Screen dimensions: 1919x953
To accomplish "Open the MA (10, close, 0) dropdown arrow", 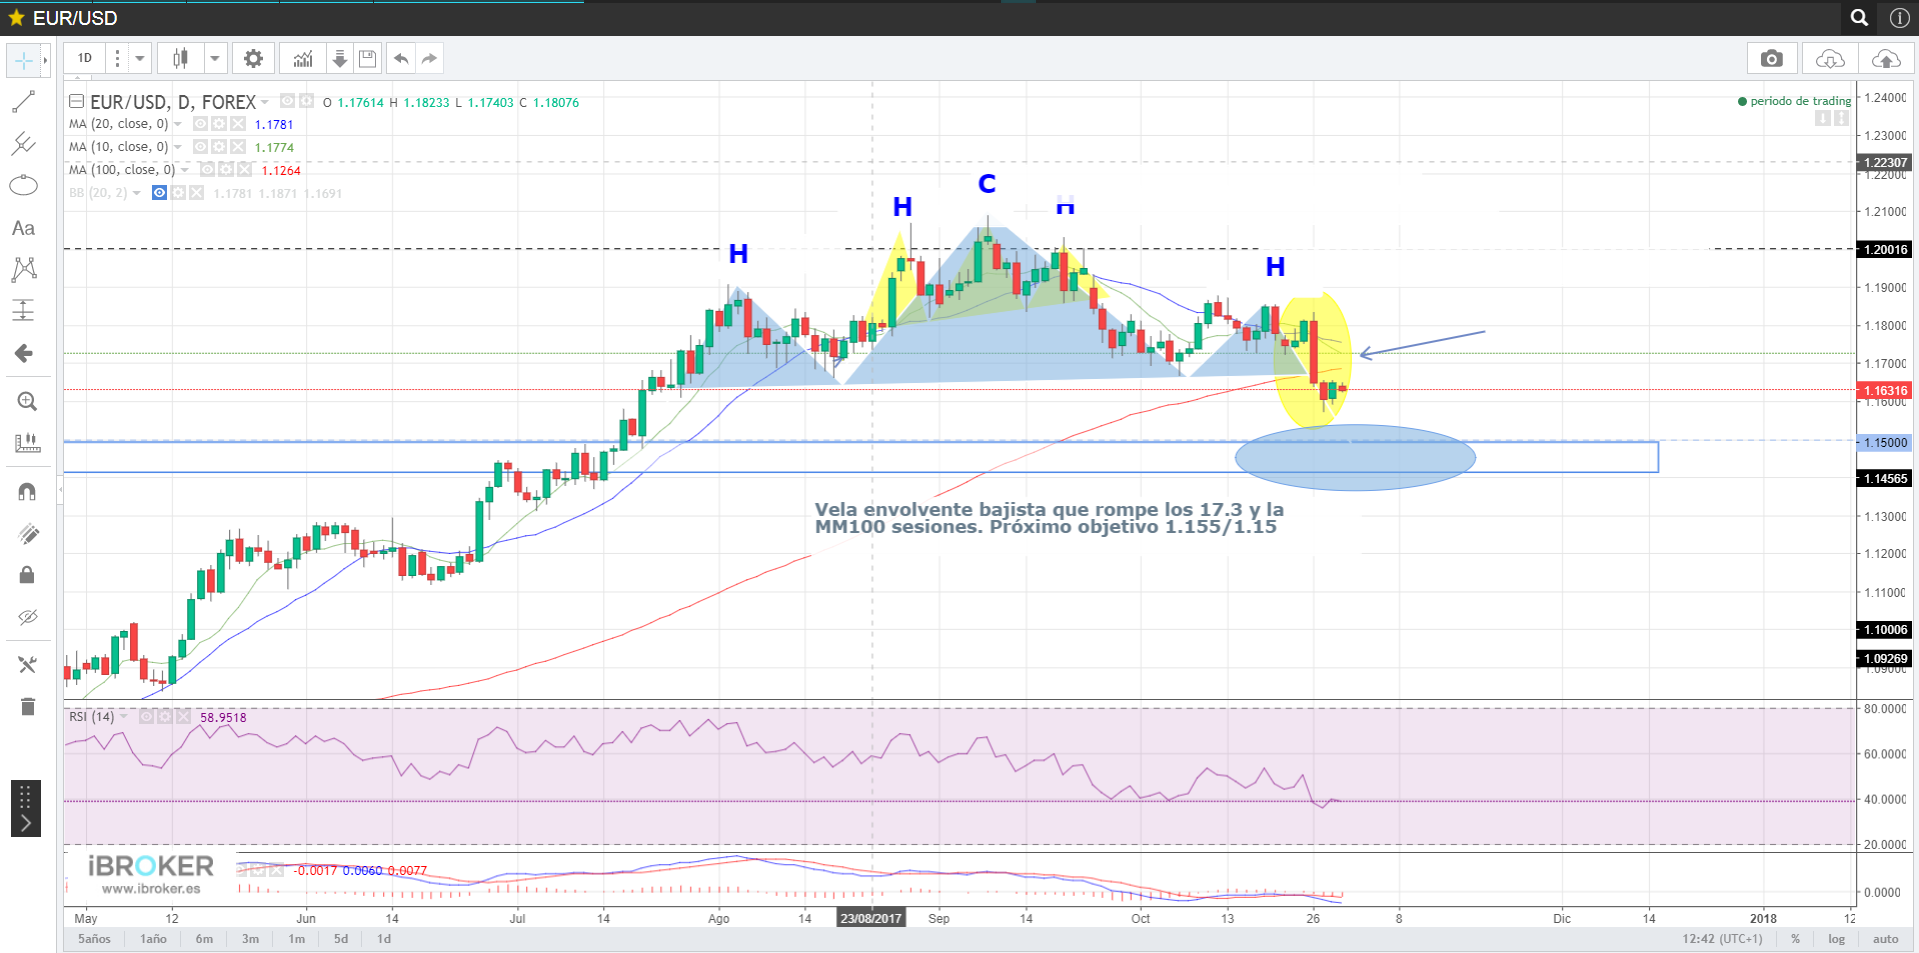I will coord(178,147).
